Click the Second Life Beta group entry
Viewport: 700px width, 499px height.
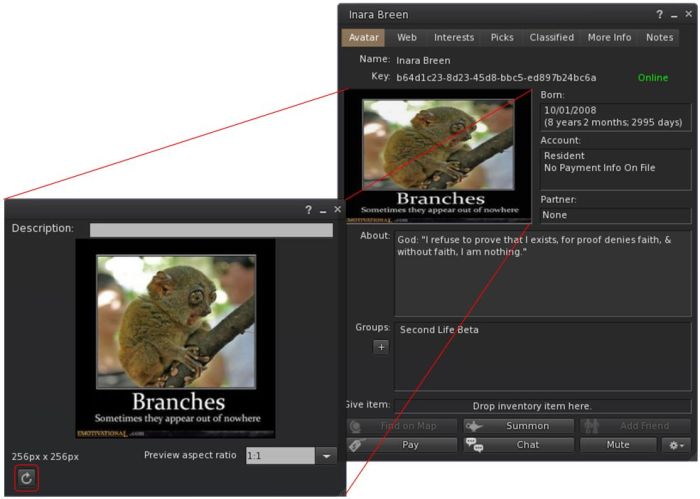coord(439,330)
